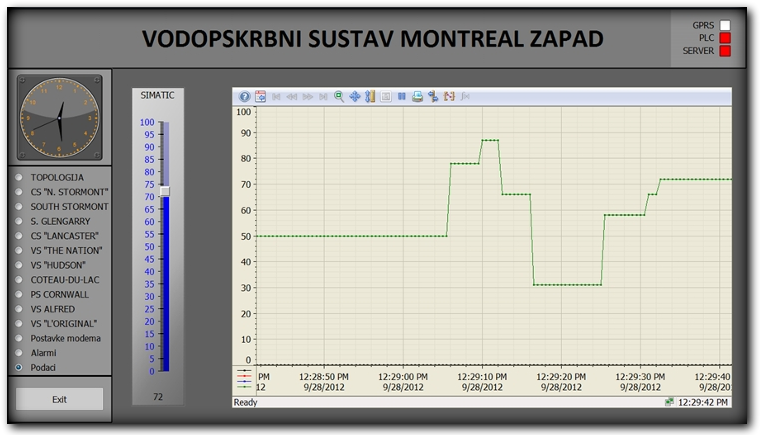
Task: Click slider scale value 100
Action: click(x=147, y=122)
